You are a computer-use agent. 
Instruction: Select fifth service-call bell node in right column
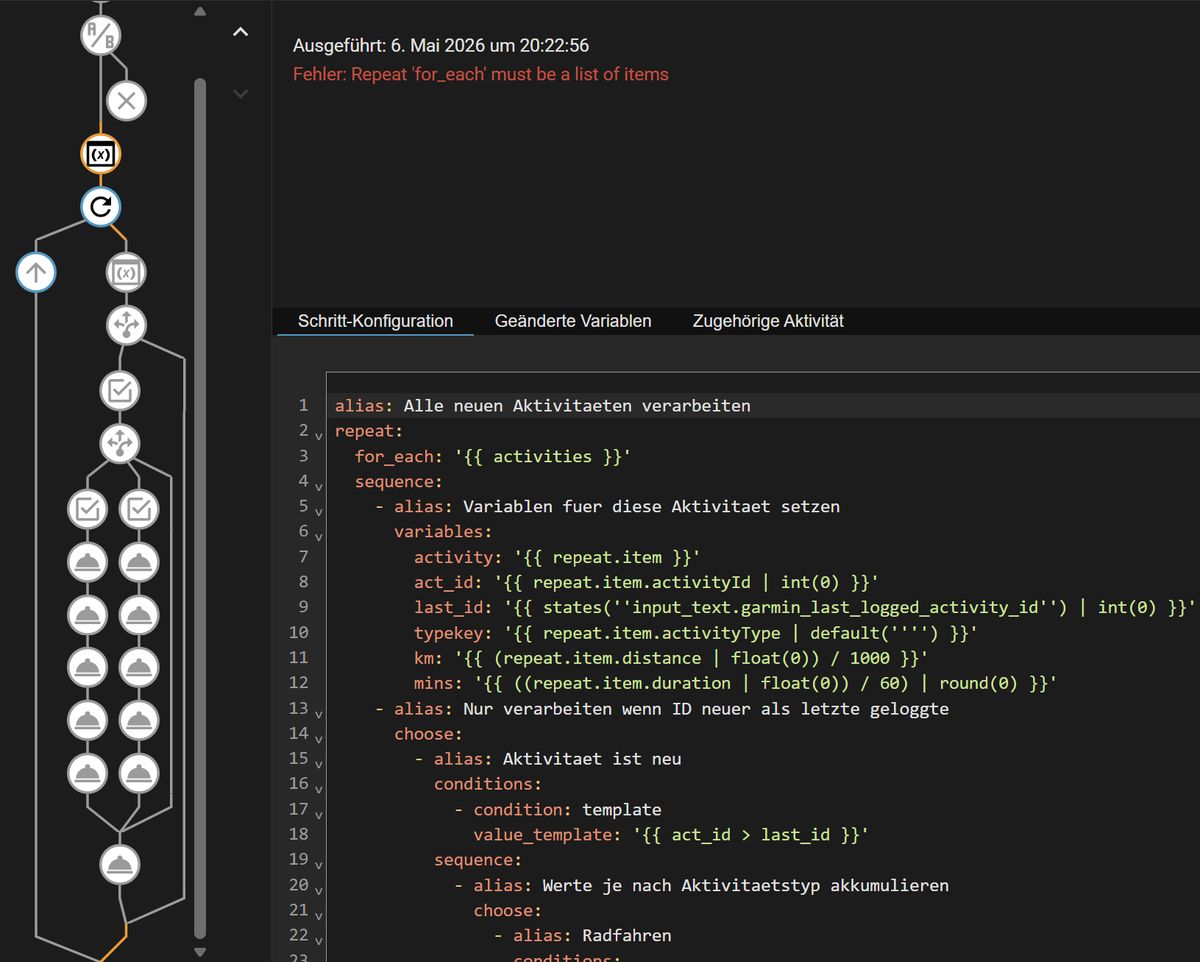coord(139,772)
